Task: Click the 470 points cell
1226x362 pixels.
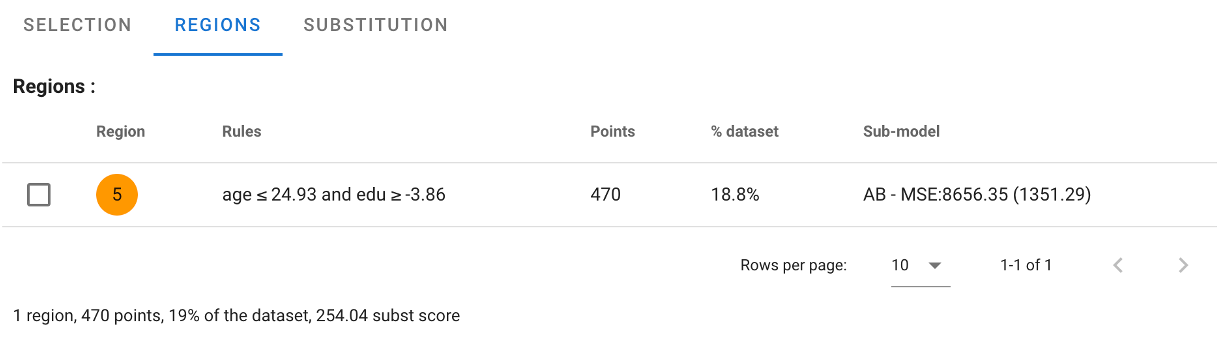Action: (x=606, y=195)
